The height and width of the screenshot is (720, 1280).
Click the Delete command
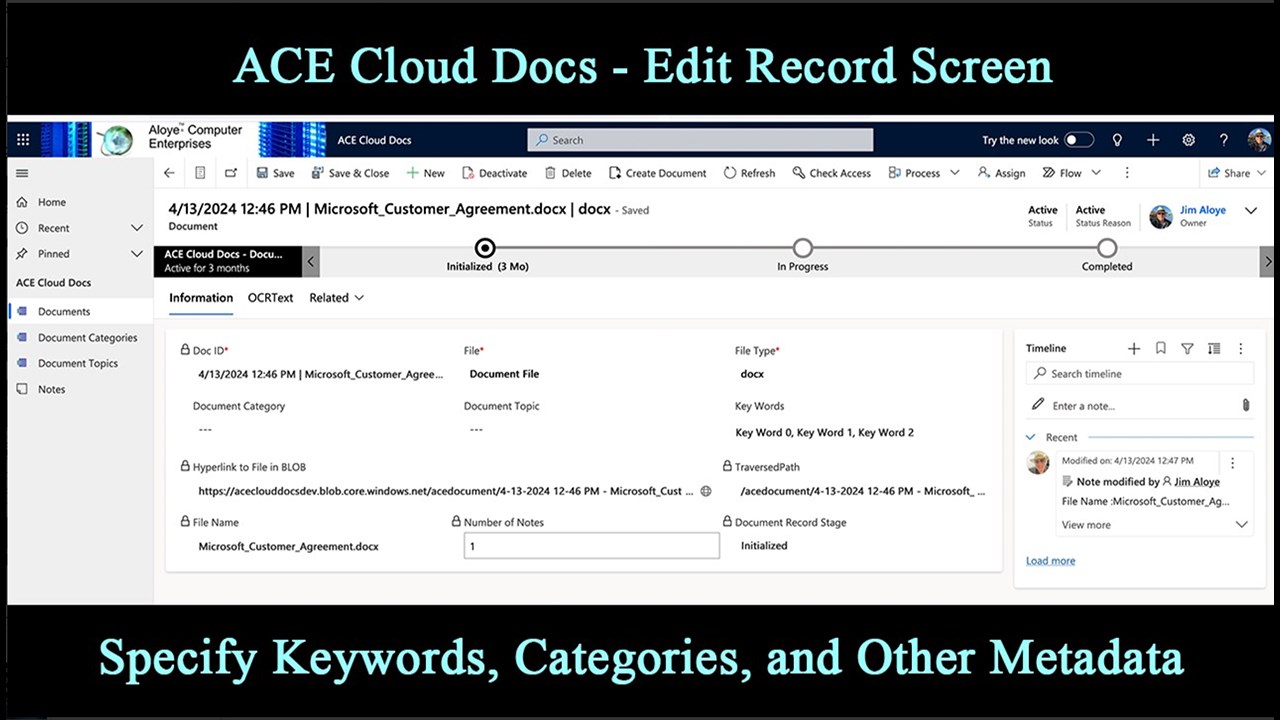click(567, 173)
